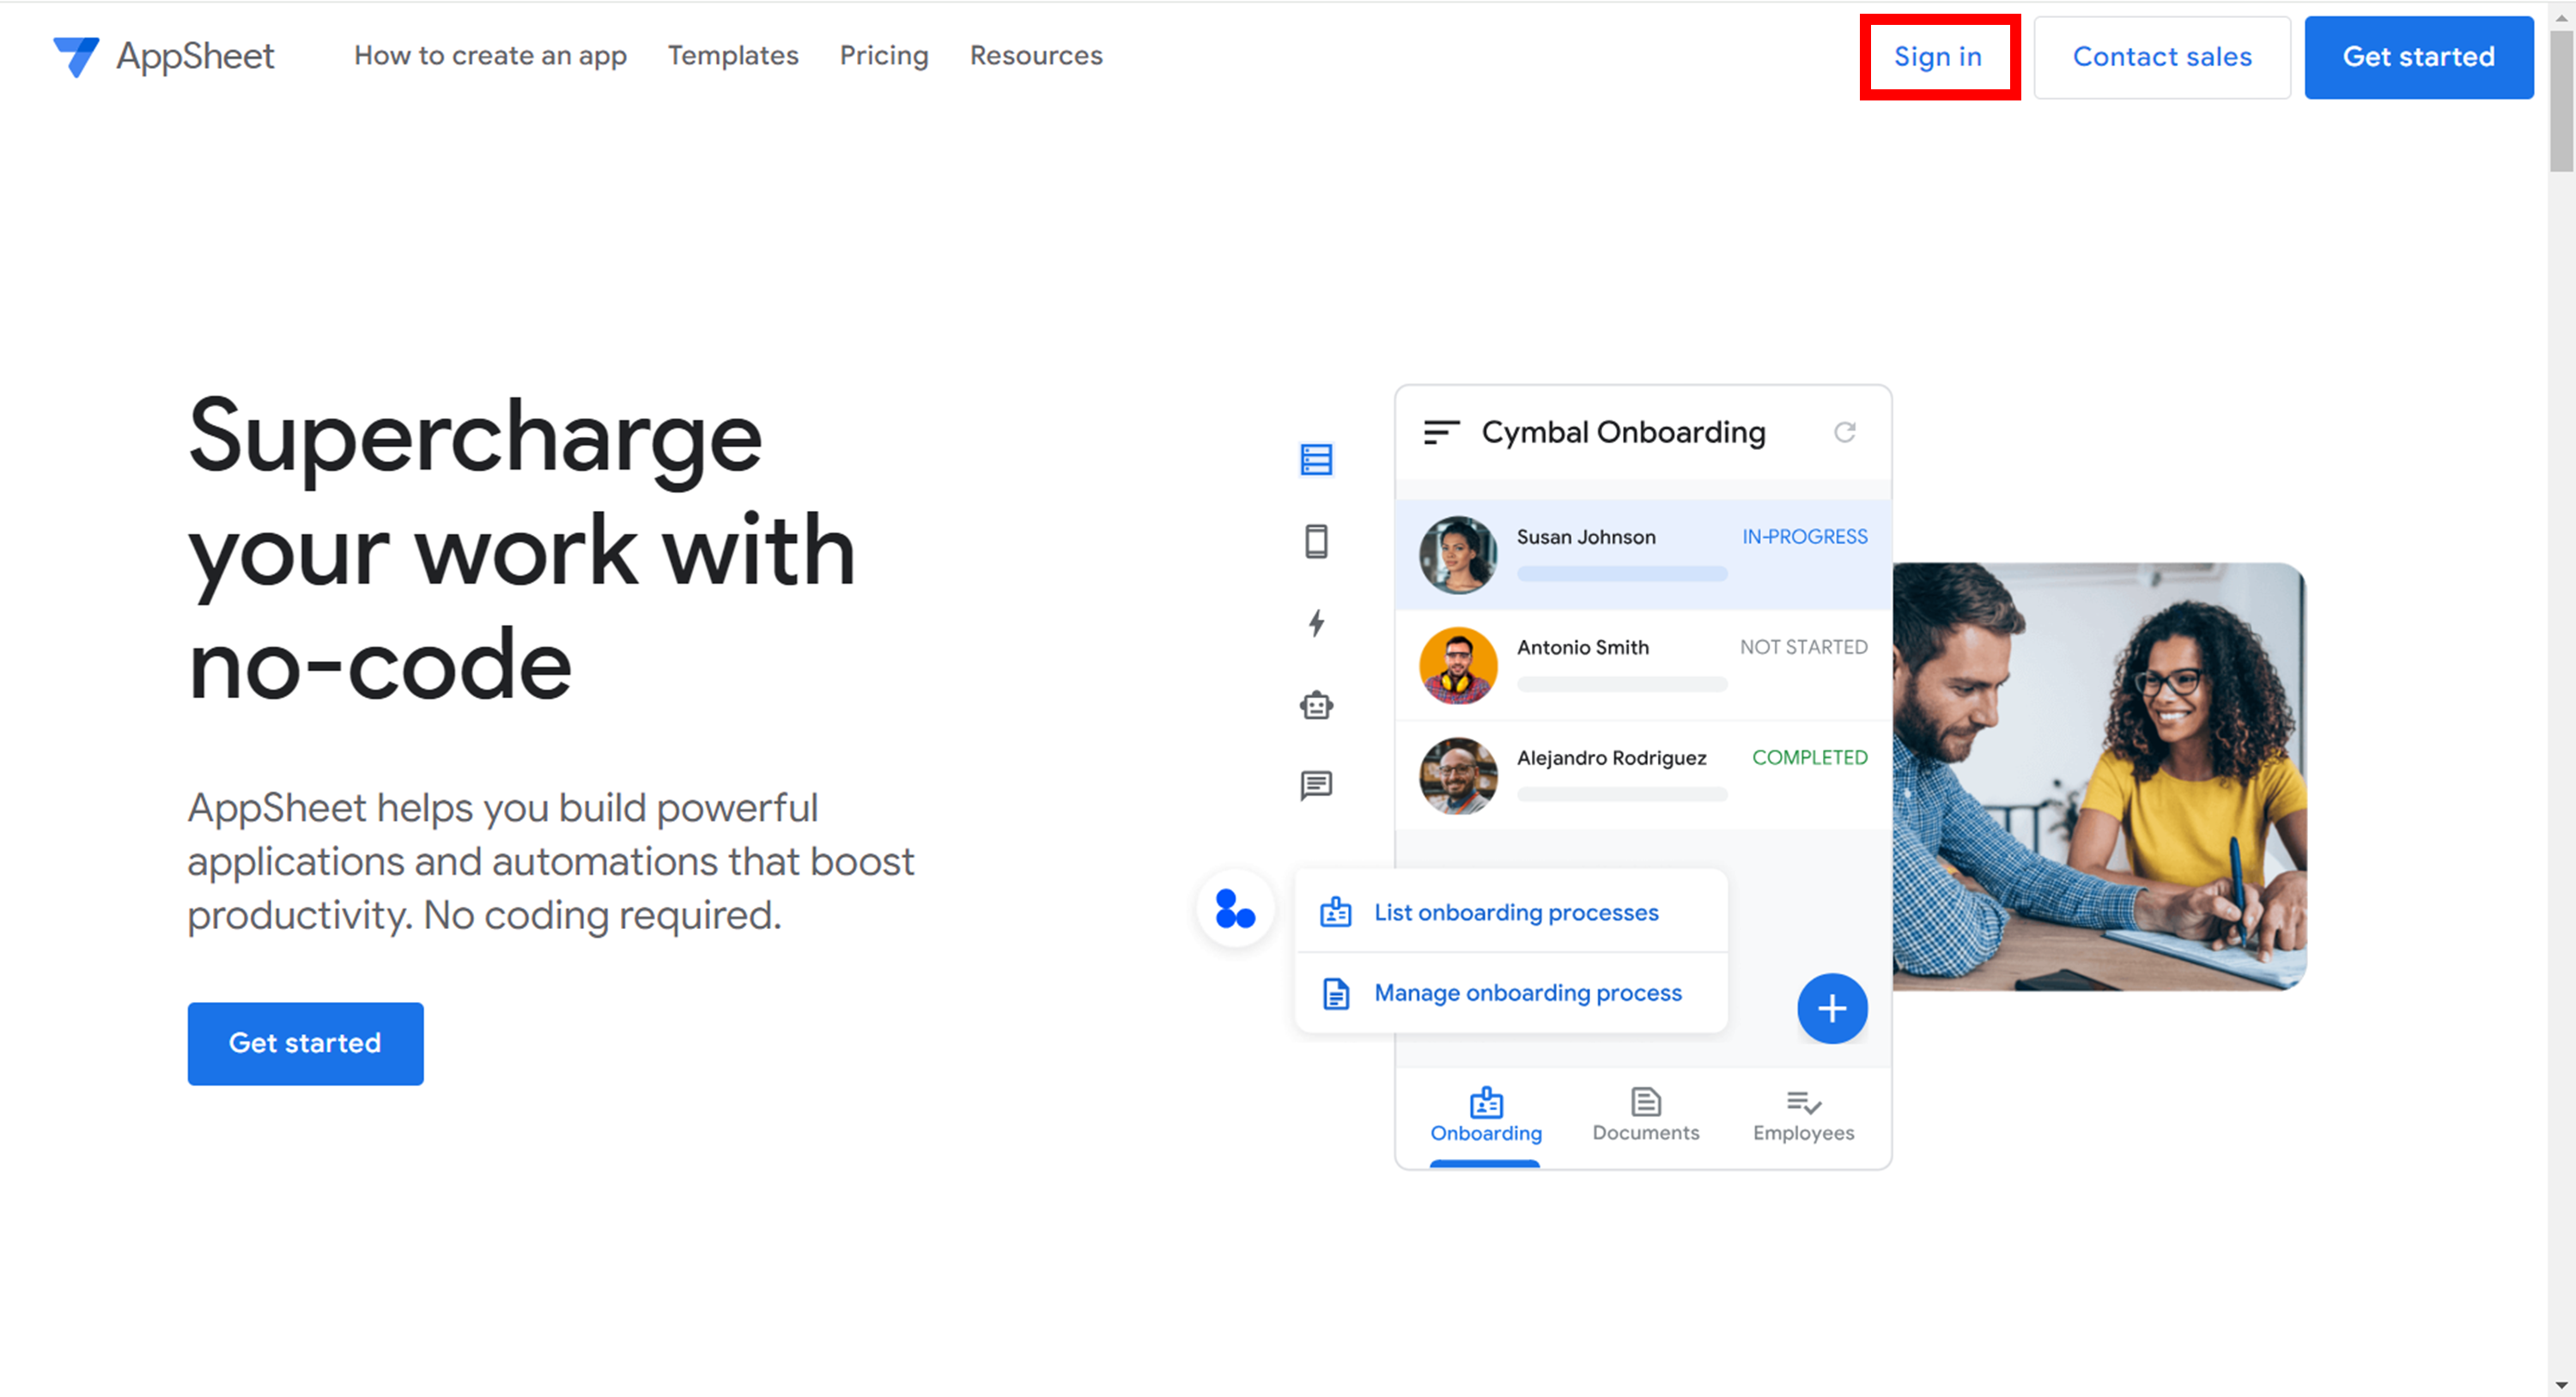Click the page vertical scrollbar thumb

(2561, 100)
